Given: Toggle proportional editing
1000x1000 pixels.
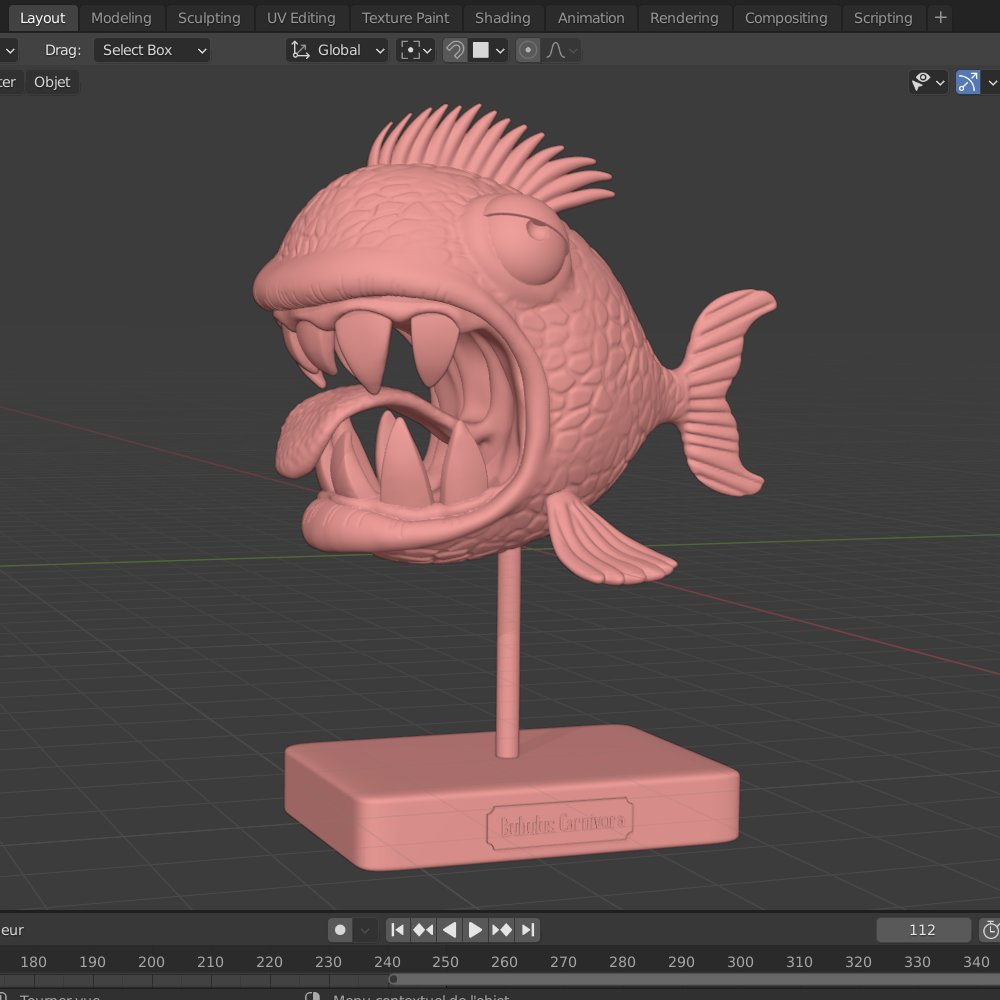Looking at the screenshot, I should point(528,50).
